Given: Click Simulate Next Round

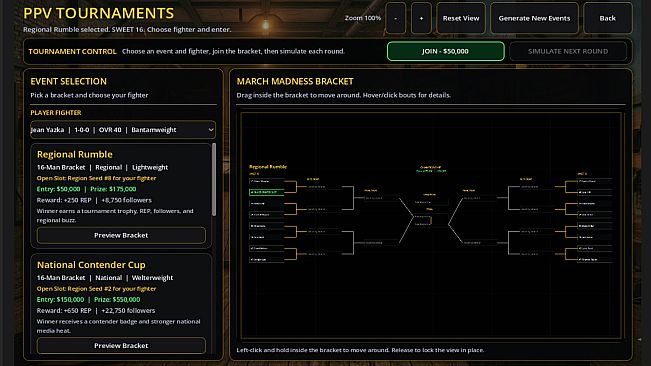Looking at the screenshot, I should [x=568, y=51].
